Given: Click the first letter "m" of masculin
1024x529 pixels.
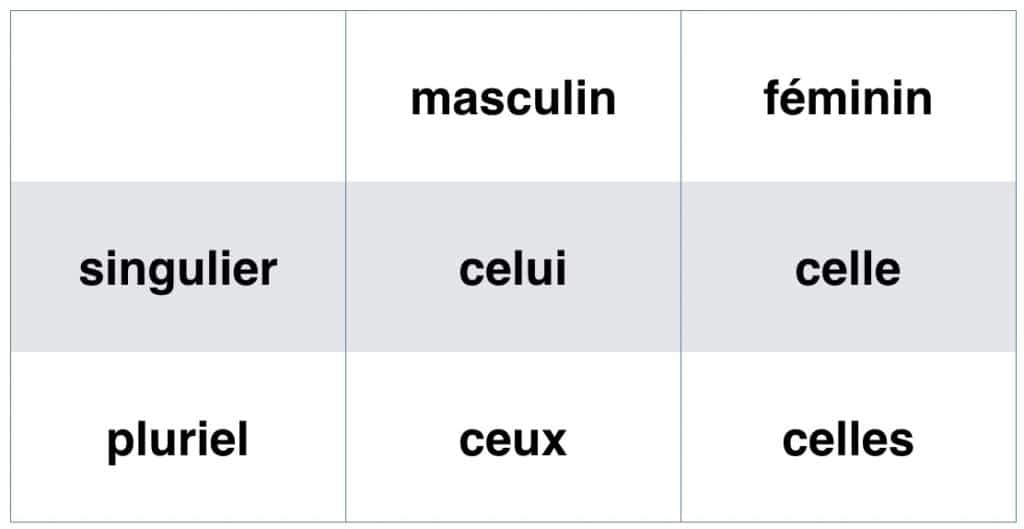Looking at the screenshot, I should 429,101.
